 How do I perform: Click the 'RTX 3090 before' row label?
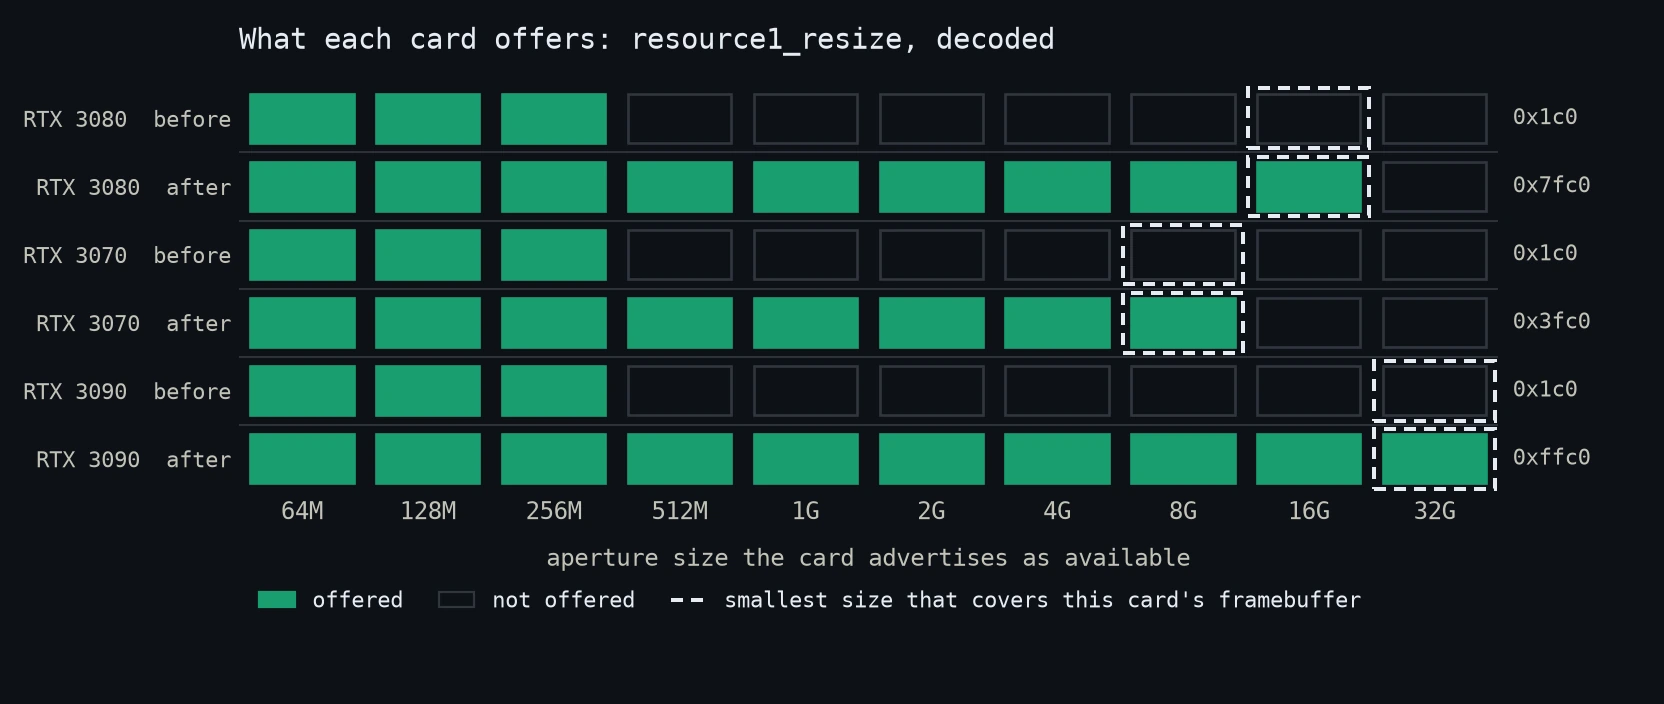[127, 391]
